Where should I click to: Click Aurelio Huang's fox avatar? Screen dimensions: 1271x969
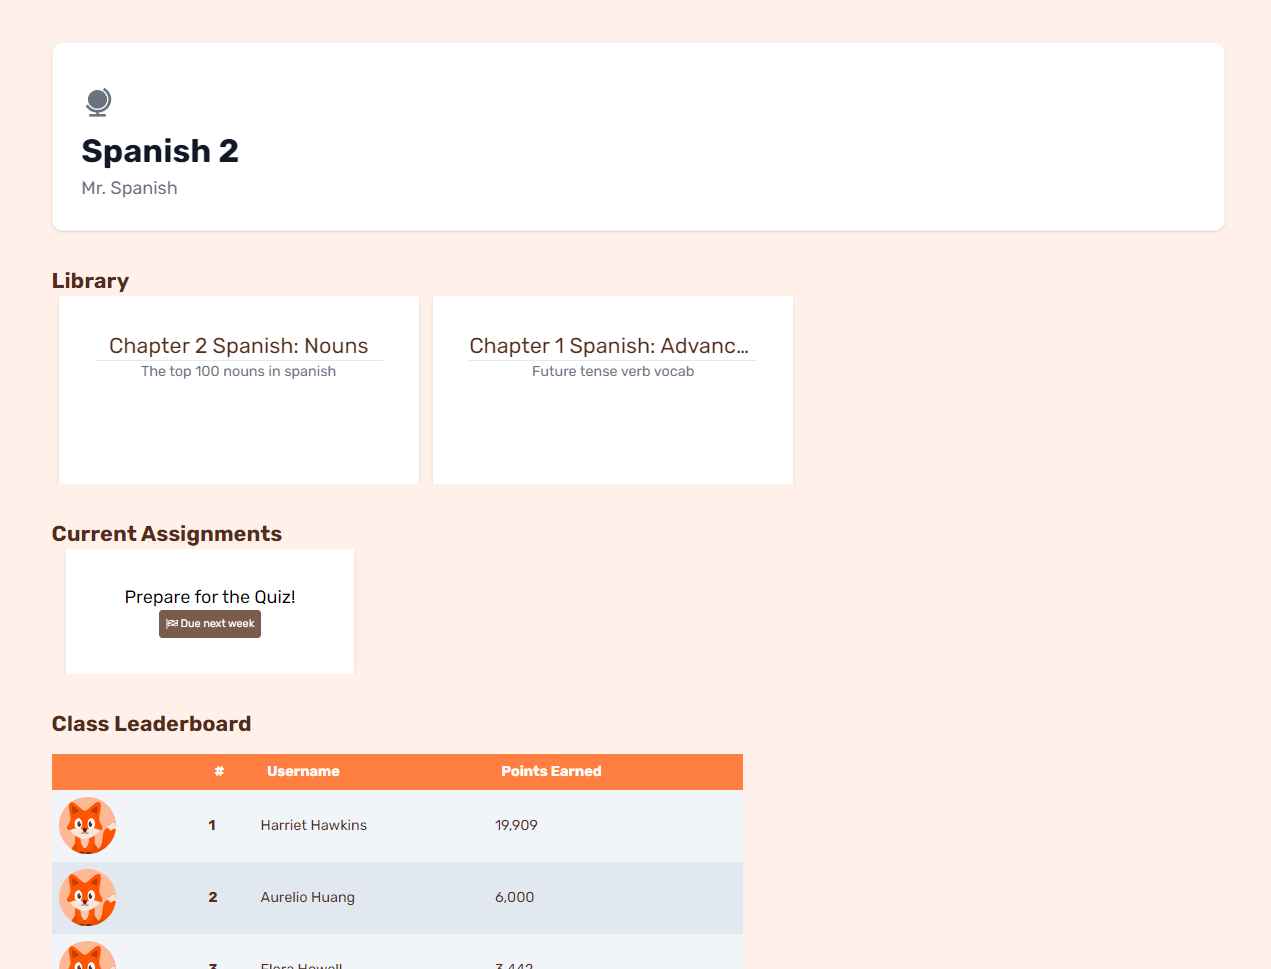point(88,897)
